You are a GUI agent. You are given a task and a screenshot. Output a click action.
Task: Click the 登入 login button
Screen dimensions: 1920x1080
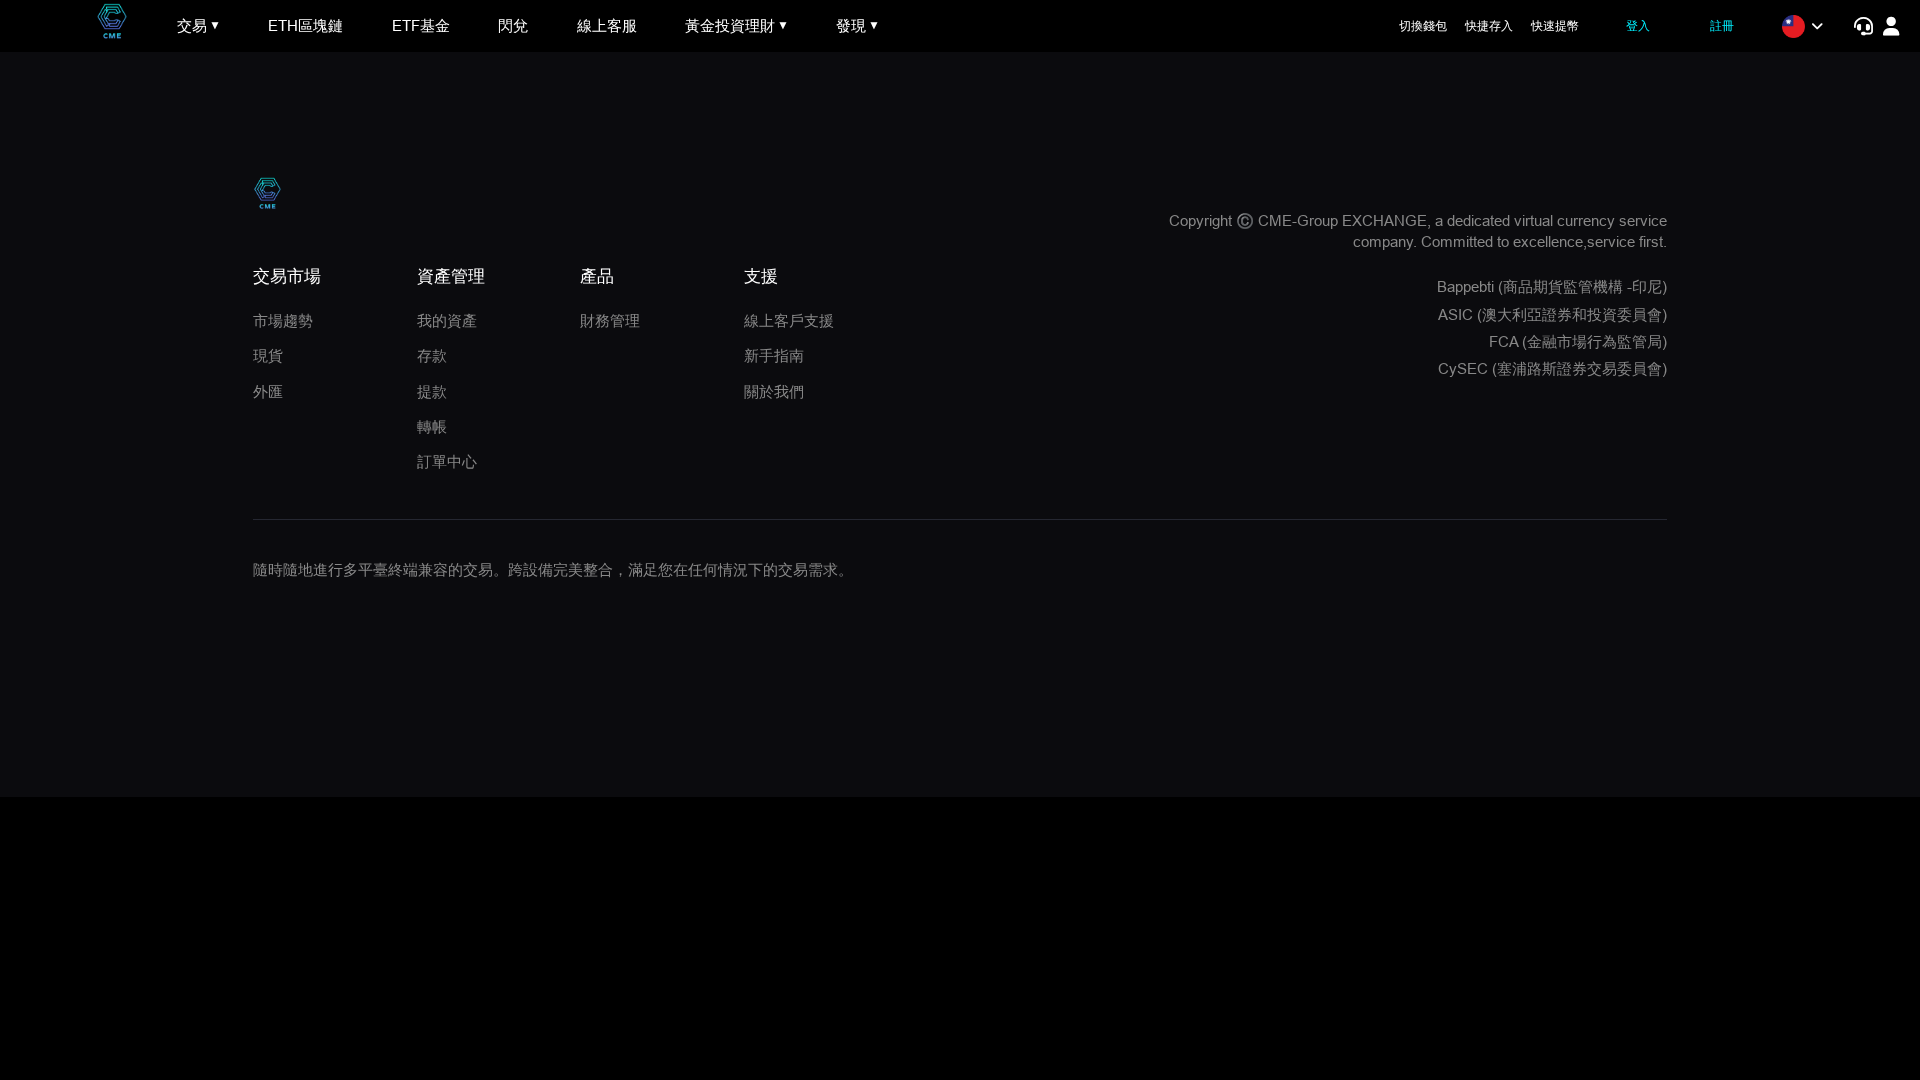[x=1638, y=26]
